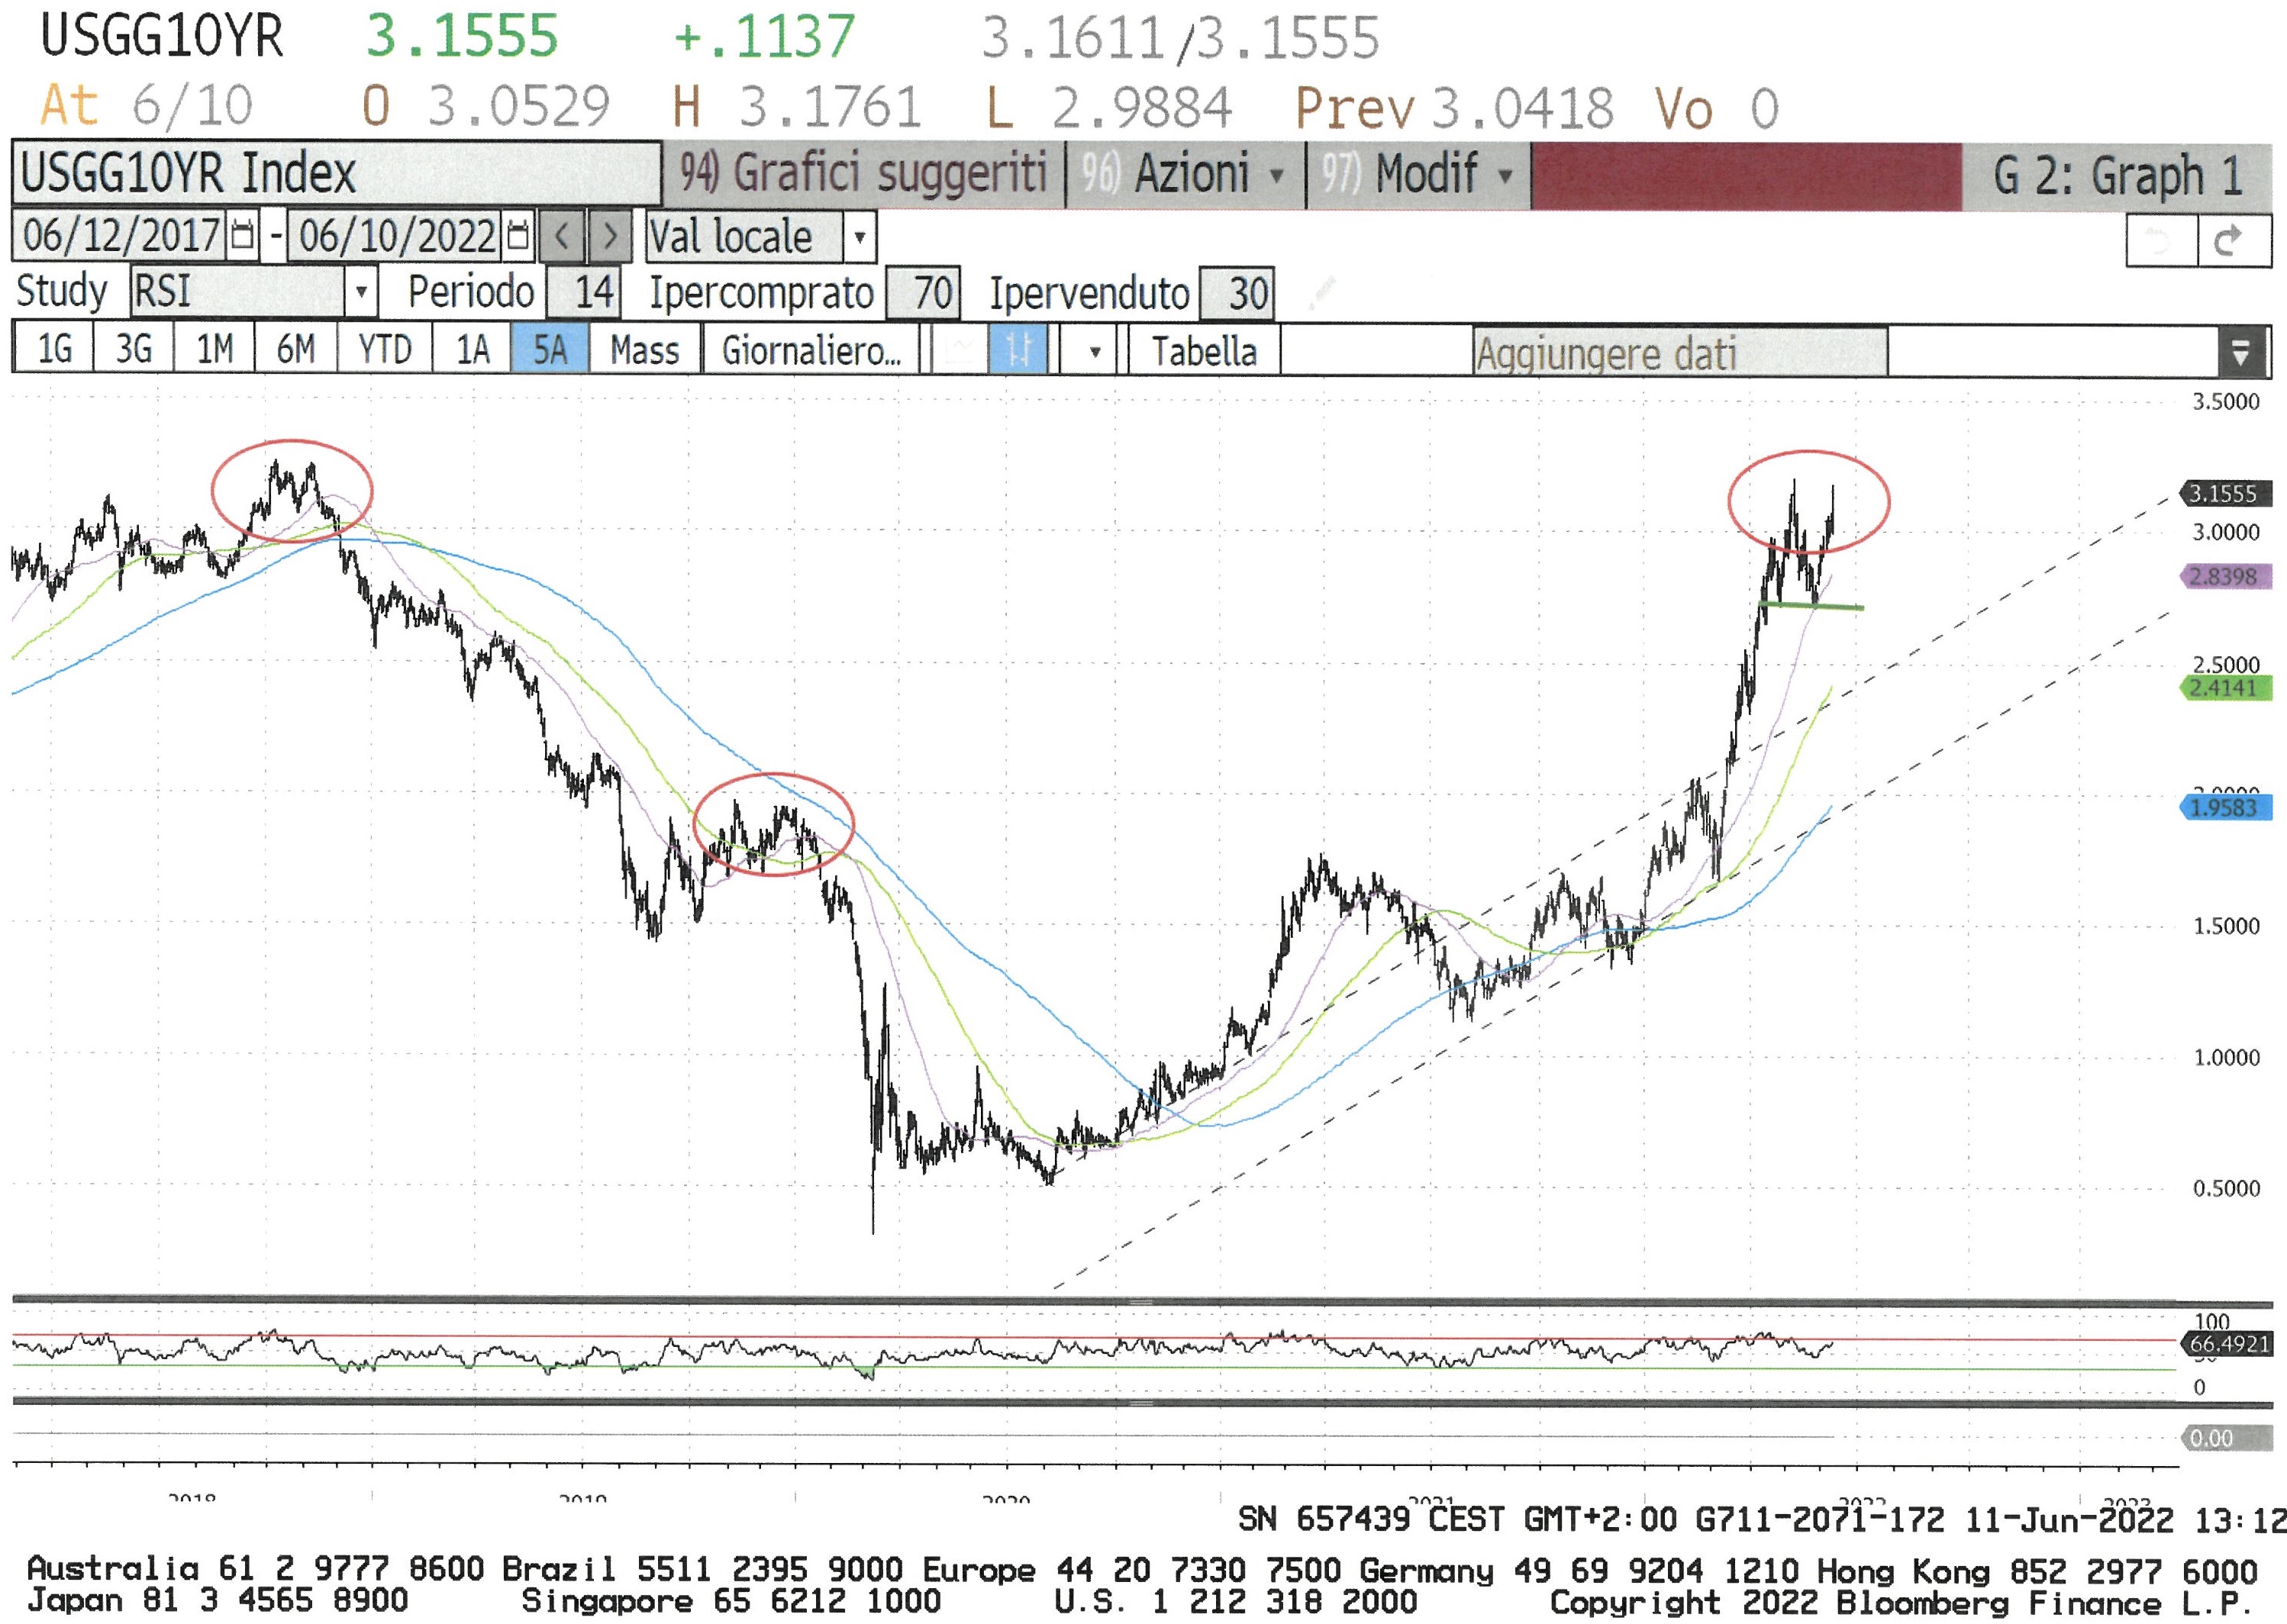Viewport: 2287px width, 1624px height.
Task: Click the dark red color bar
Action: pyautogui.click(x=1745, y=177)
